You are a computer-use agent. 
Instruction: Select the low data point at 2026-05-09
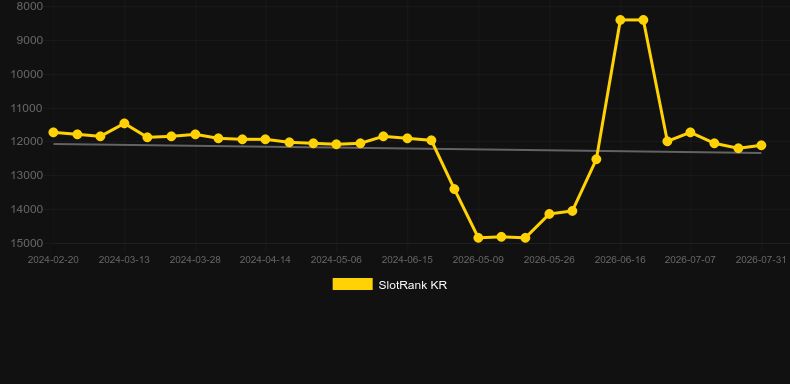coord(478,238)
